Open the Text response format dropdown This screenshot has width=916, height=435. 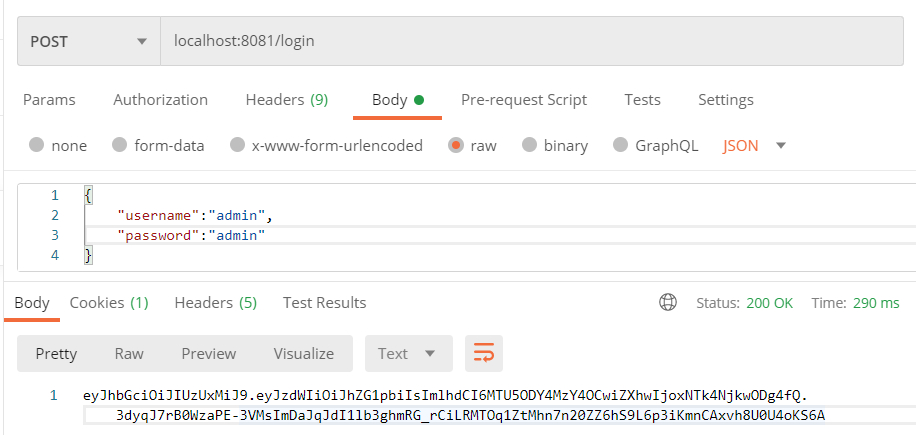pyautogui.click(x=407, y=353)
